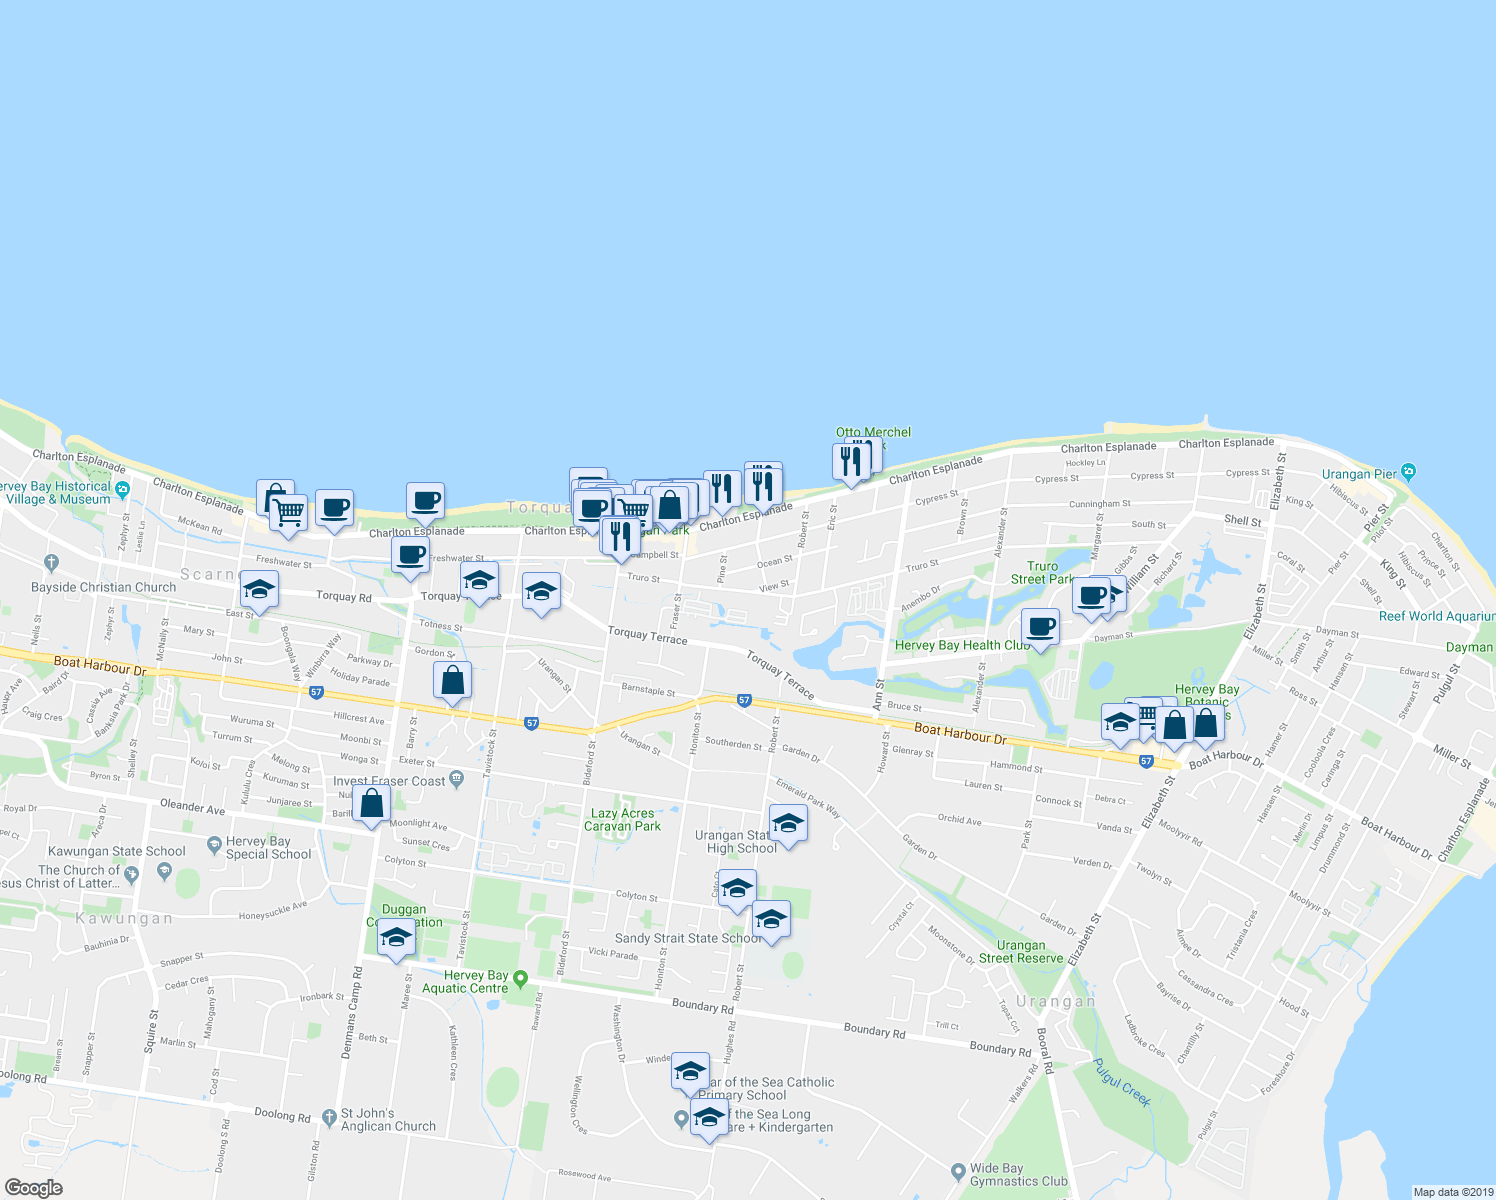1496x1200 pixels.
Task: Open the Sandy Strait State School marker
Action: tap(771, 919)
